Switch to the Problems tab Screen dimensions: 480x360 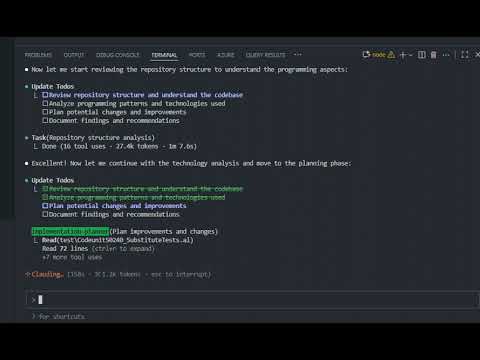pos(38,55)
